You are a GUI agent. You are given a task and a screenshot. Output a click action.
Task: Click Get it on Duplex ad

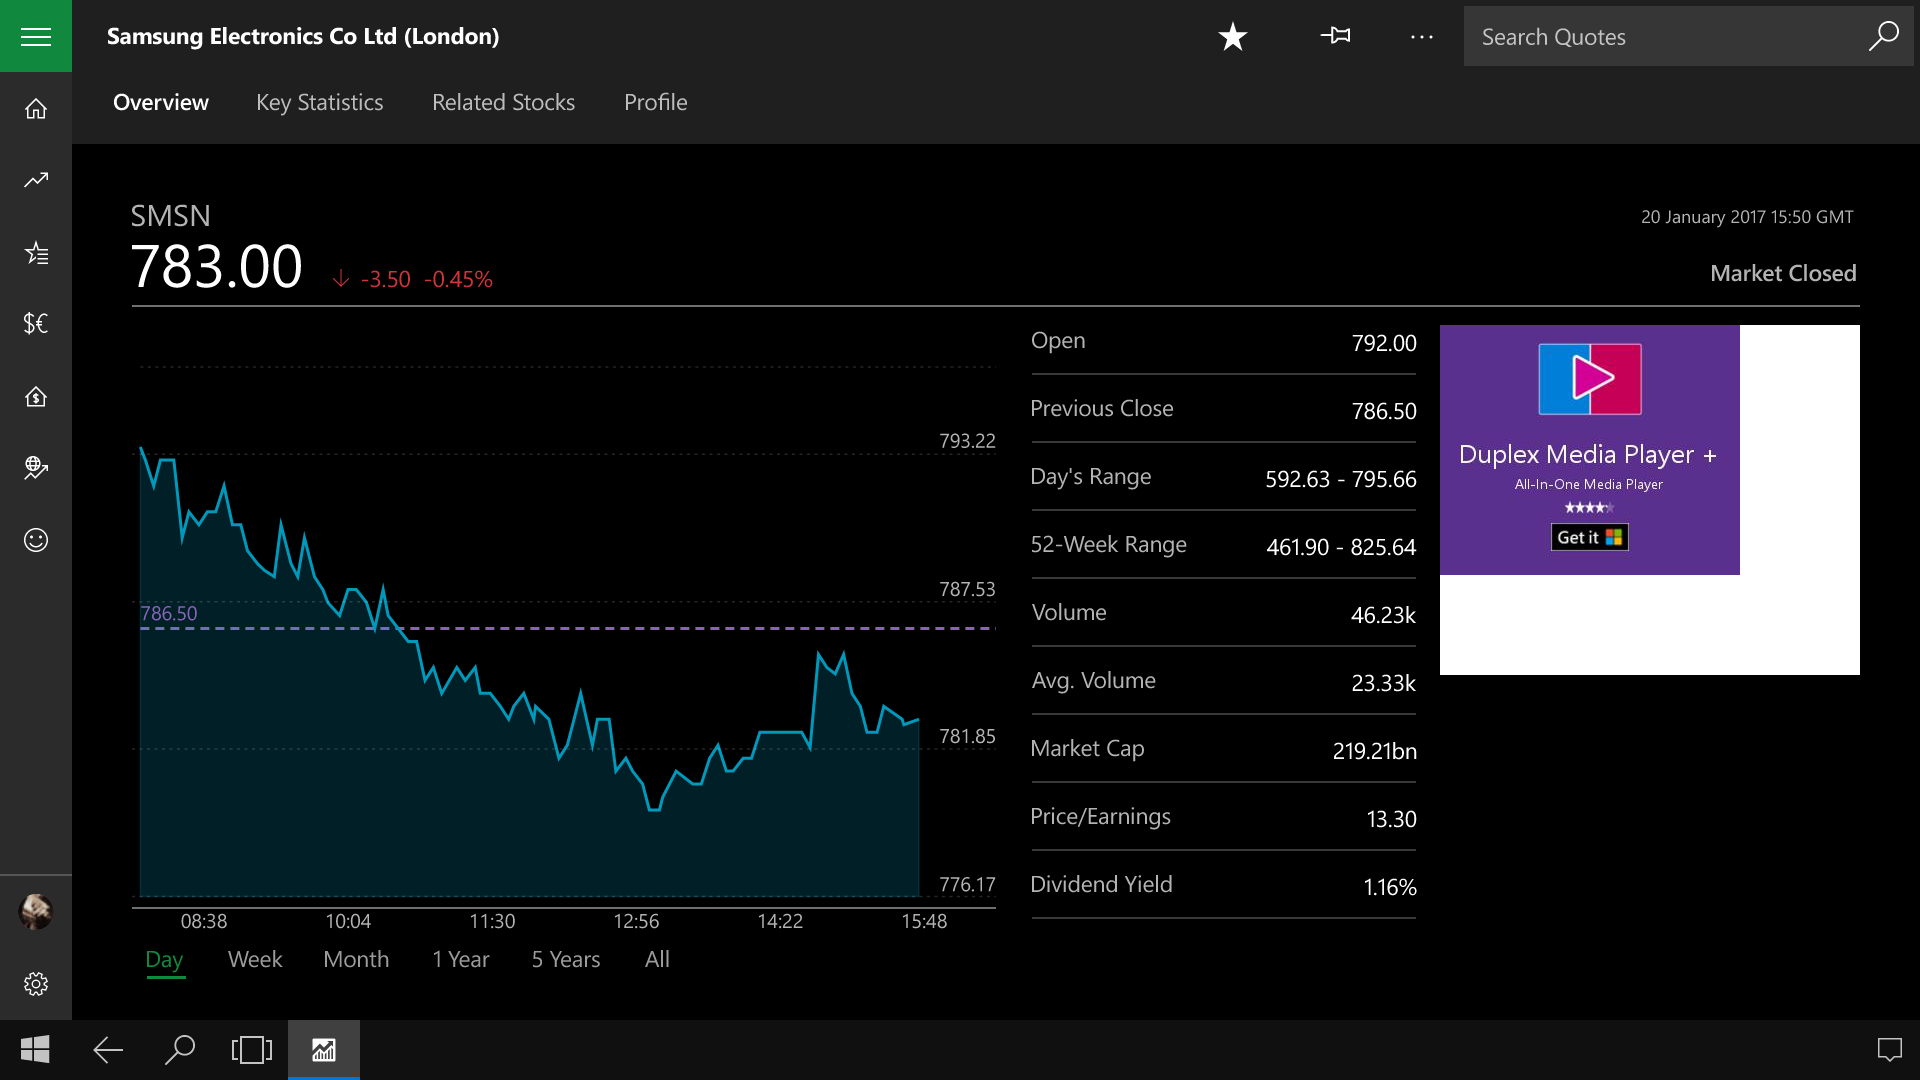click(x=1589, y=537)
